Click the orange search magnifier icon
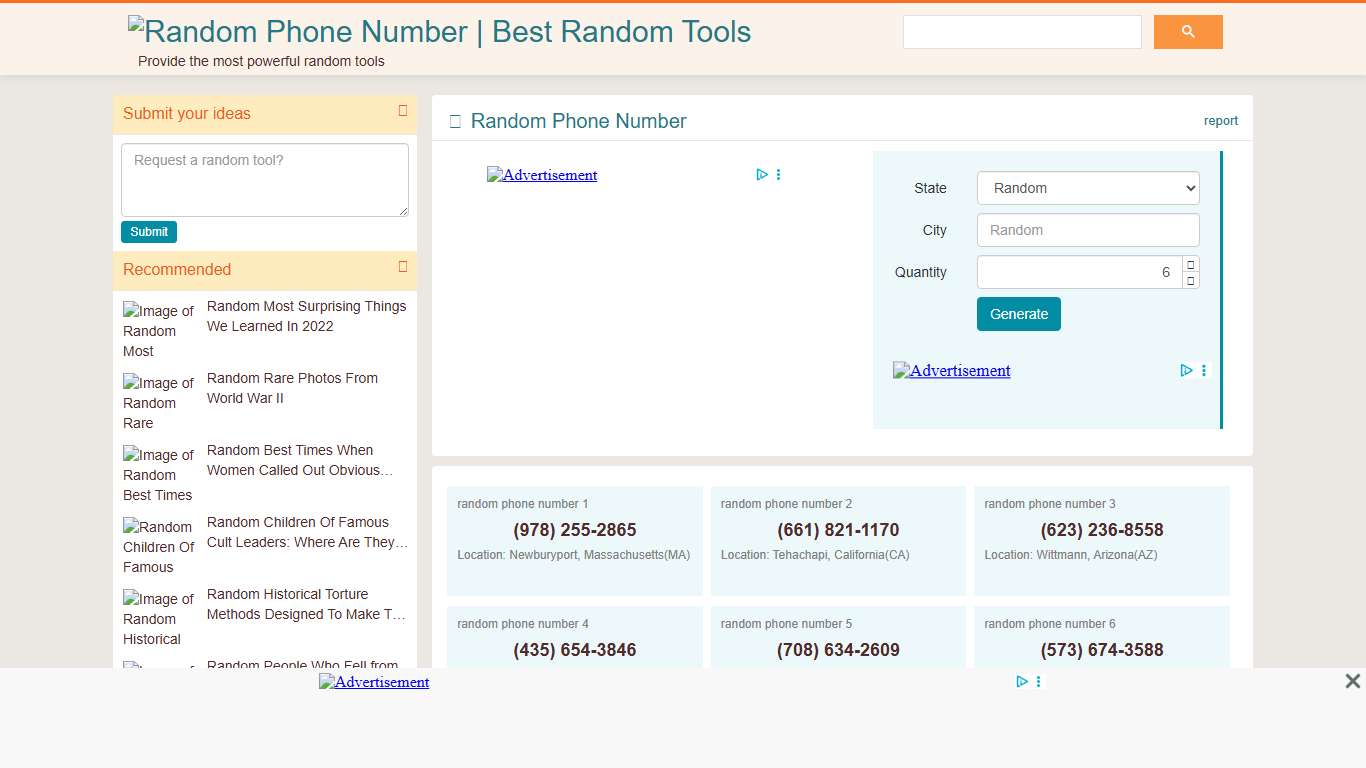This screenshot has width=1366, height=768. 1188,31
